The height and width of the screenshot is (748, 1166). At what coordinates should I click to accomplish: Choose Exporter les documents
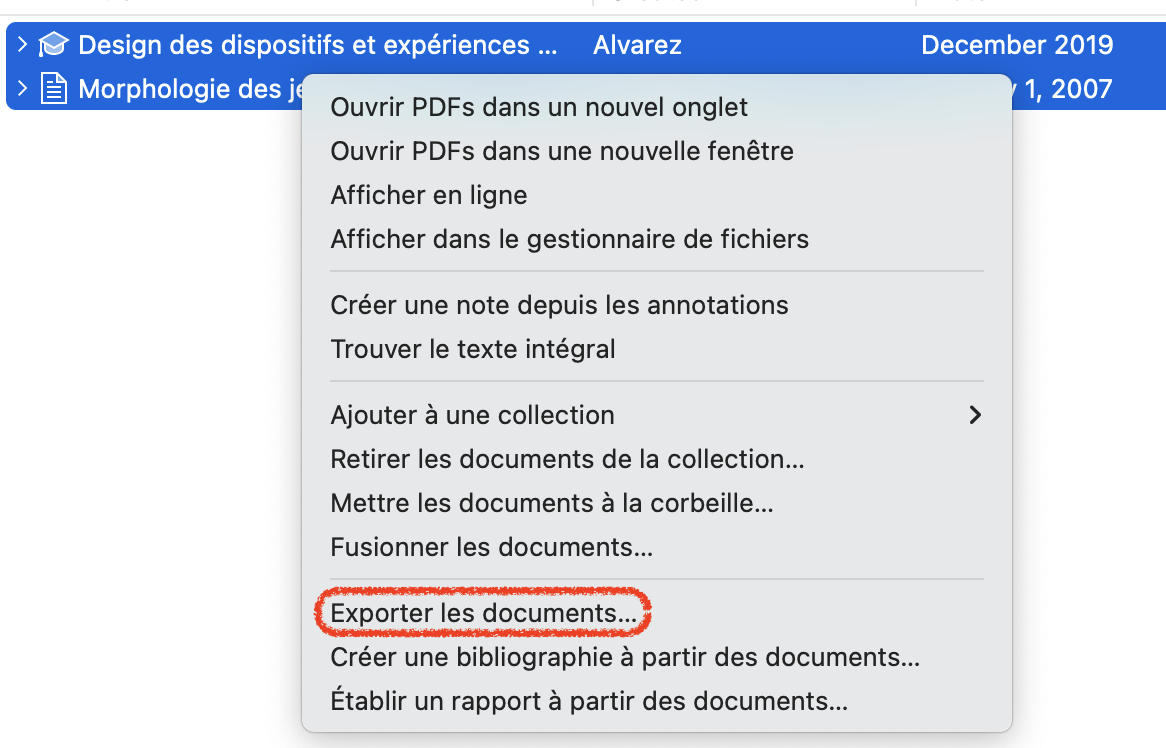pyautogui.click(x=484, y=613)
